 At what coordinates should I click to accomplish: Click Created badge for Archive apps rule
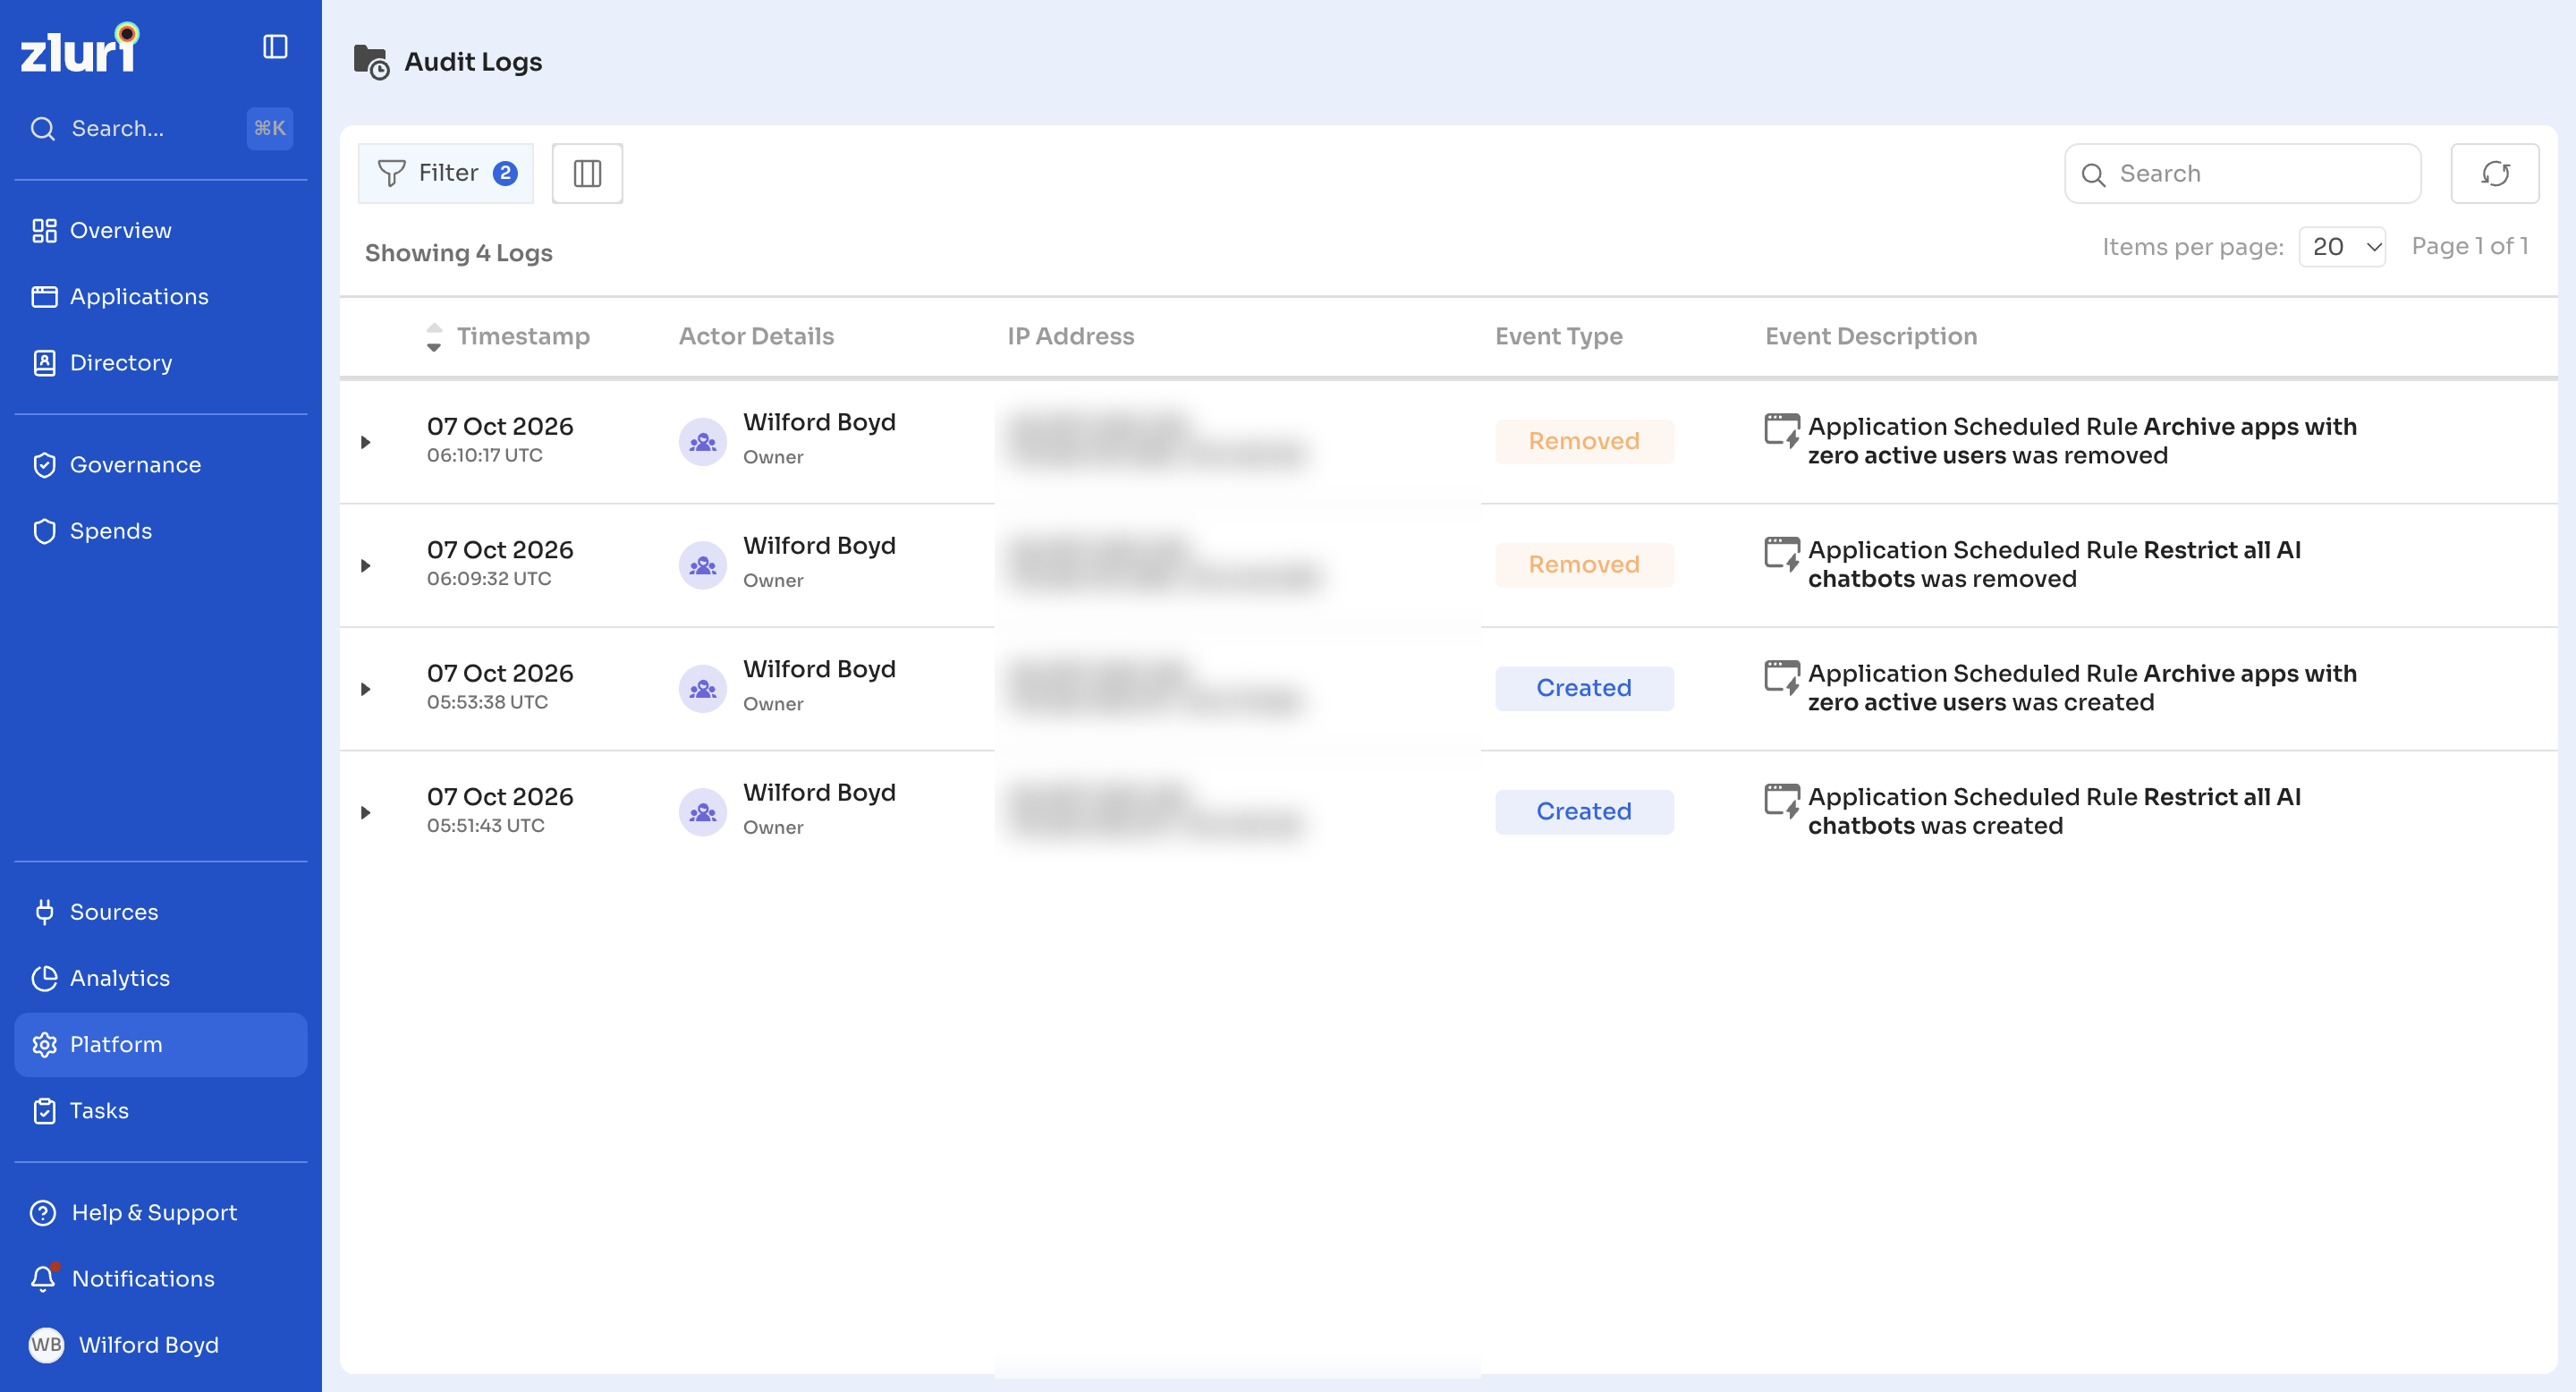(x=1583, y=688)
